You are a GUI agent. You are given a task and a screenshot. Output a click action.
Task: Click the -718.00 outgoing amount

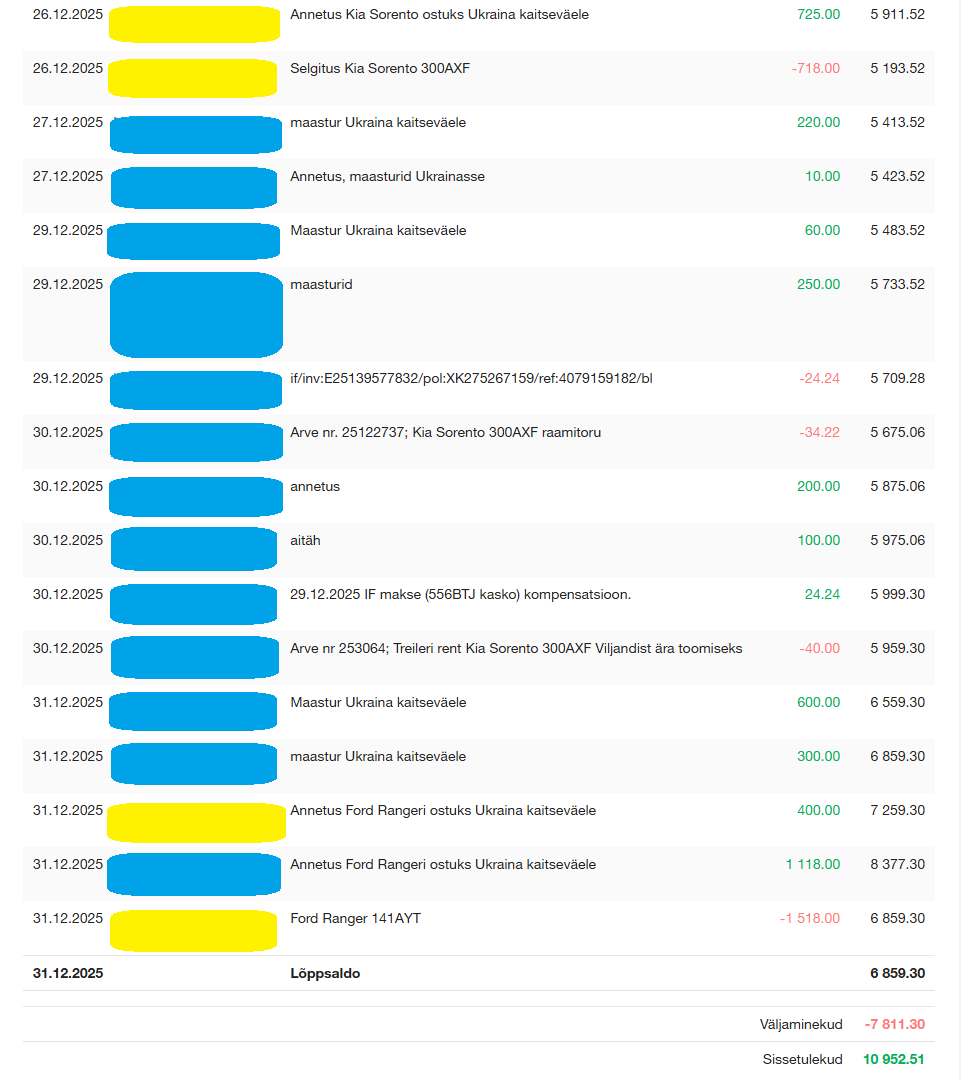pyautogui.click(x=815, y=69)
